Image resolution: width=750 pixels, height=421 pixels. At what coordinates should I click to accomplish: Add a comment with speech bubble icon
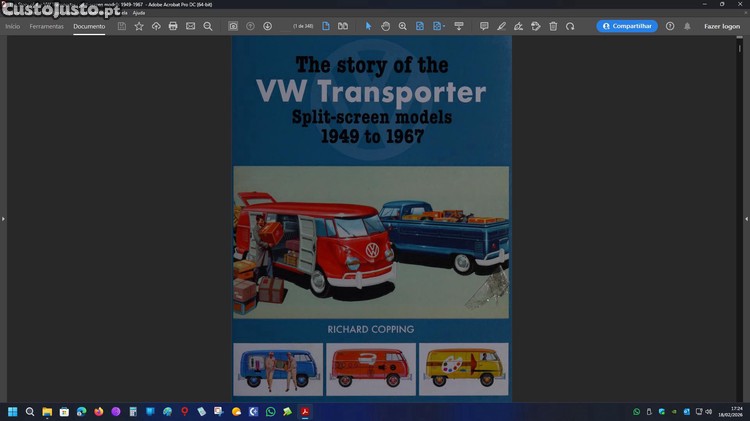pos(484,26)
